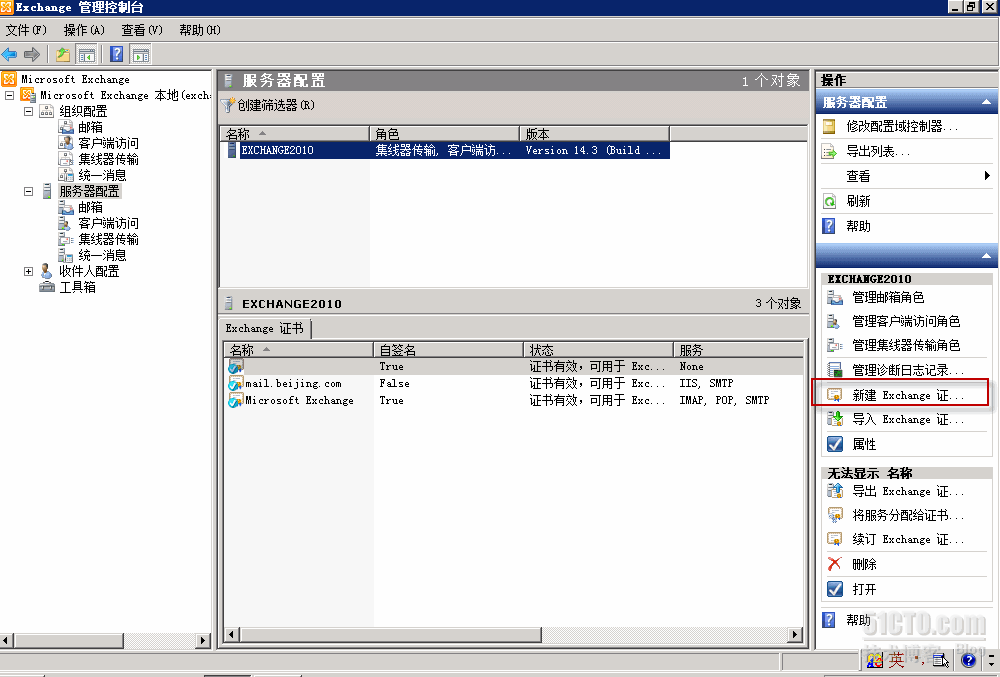
Task: Click 管理诊断日志记录 action text
Action: (x=908, y=370)
